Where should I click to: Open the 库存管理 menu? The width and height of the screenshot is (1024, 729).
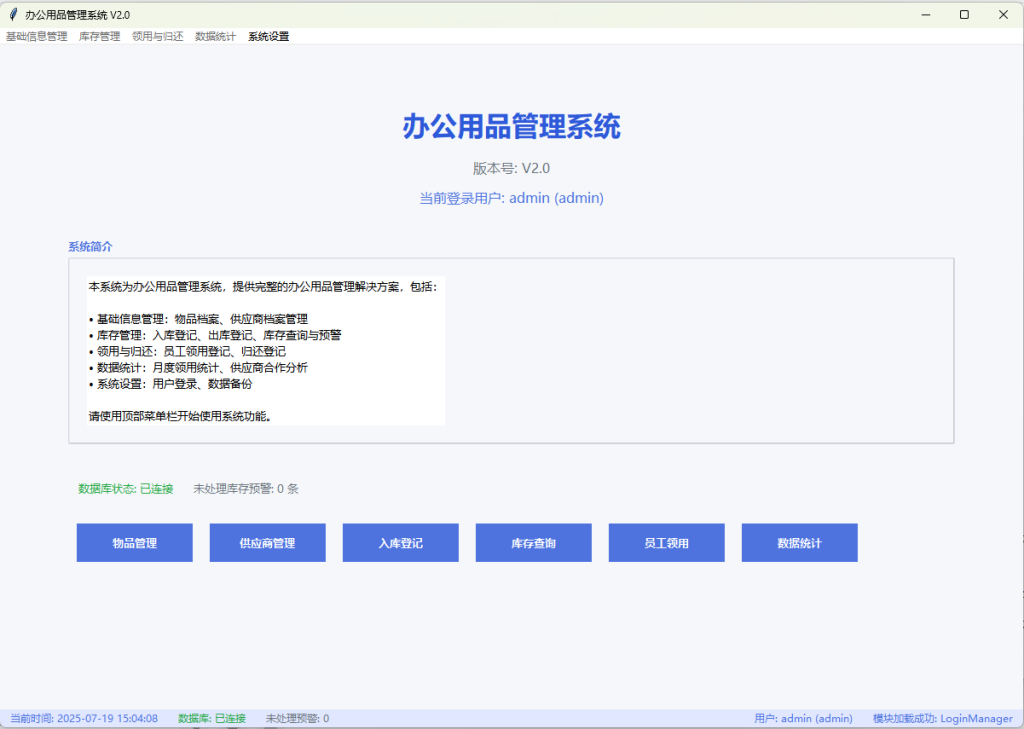(100, 36)
